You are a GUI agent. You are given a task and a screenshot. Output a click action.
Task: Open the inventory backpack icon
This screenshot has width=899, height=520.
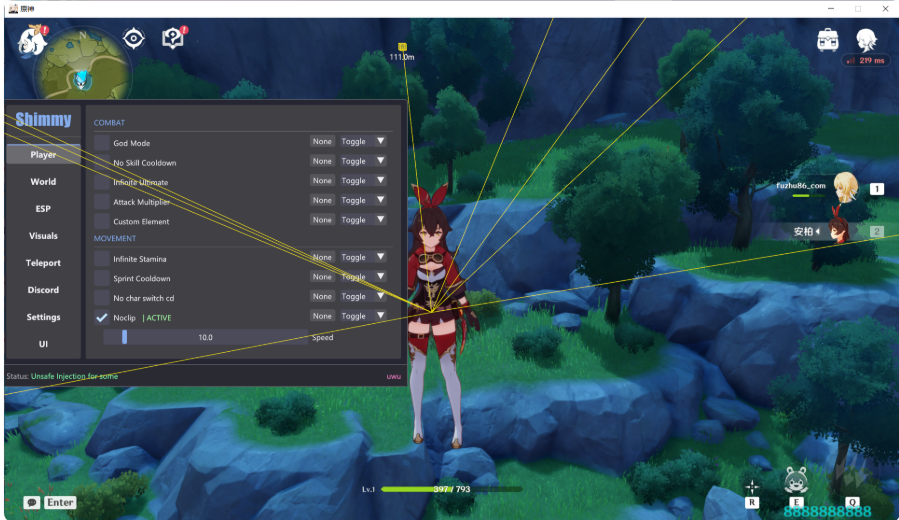tap(827, 40)
